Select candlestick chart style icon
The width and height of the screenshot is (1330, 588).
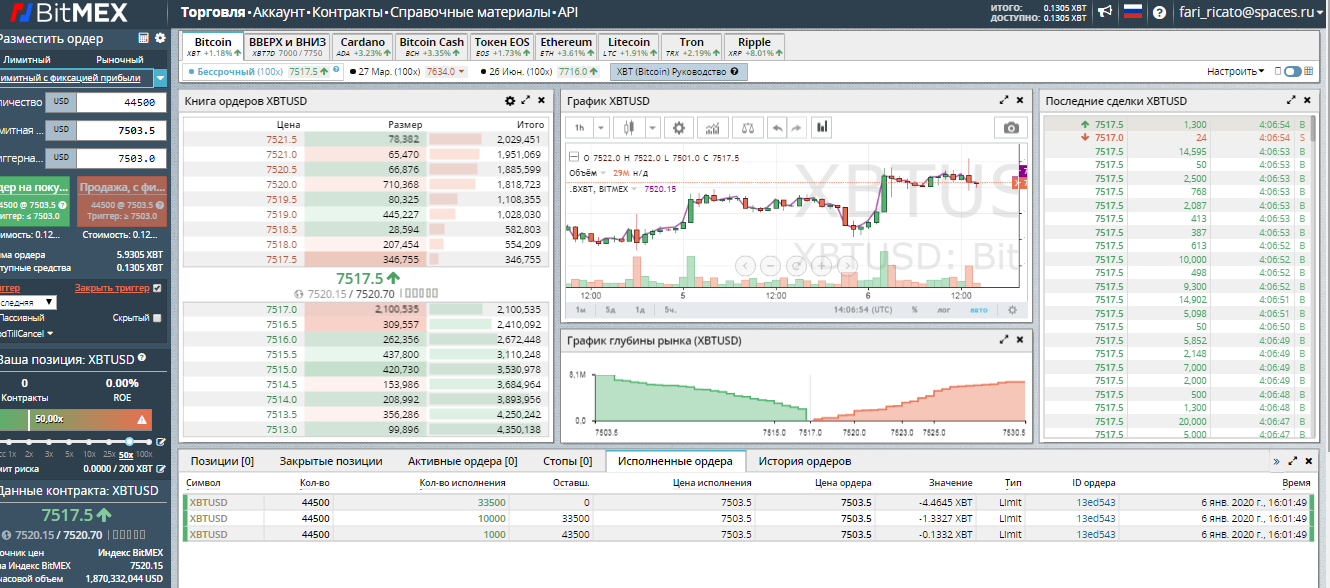[629, 128]
